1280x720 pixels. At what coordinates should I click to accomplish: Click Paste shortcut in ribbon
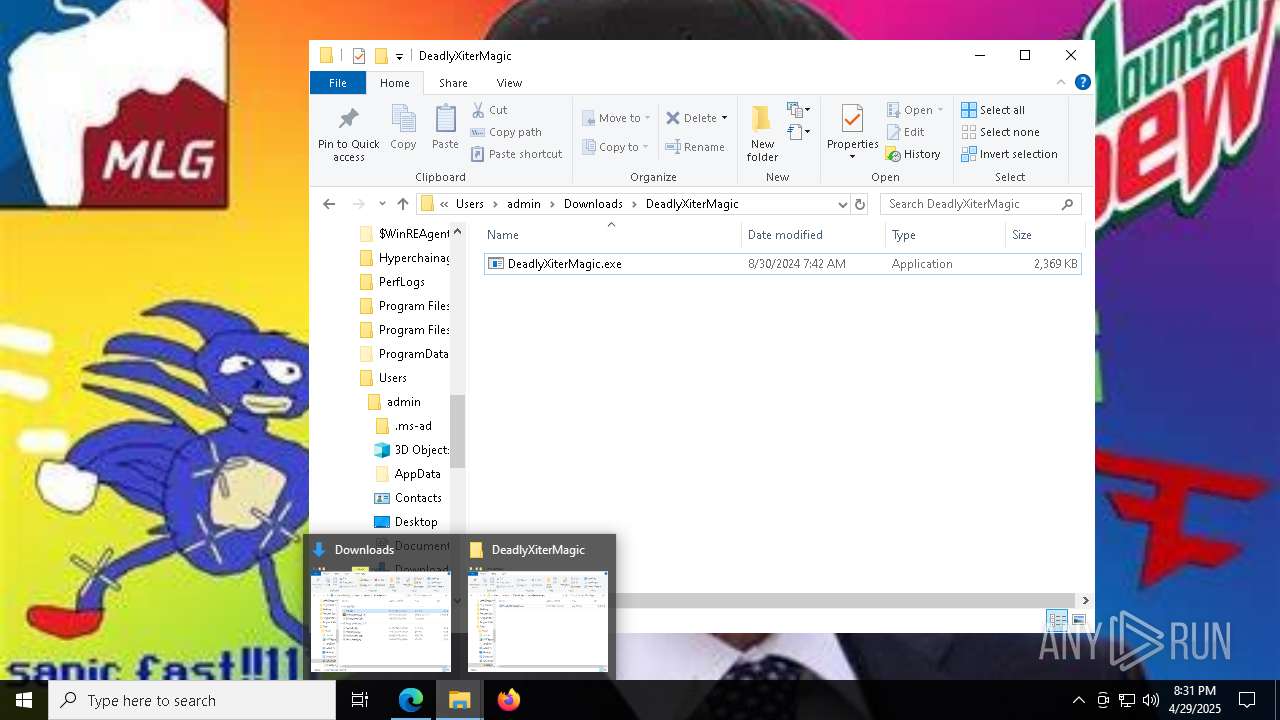coord(516,154)
